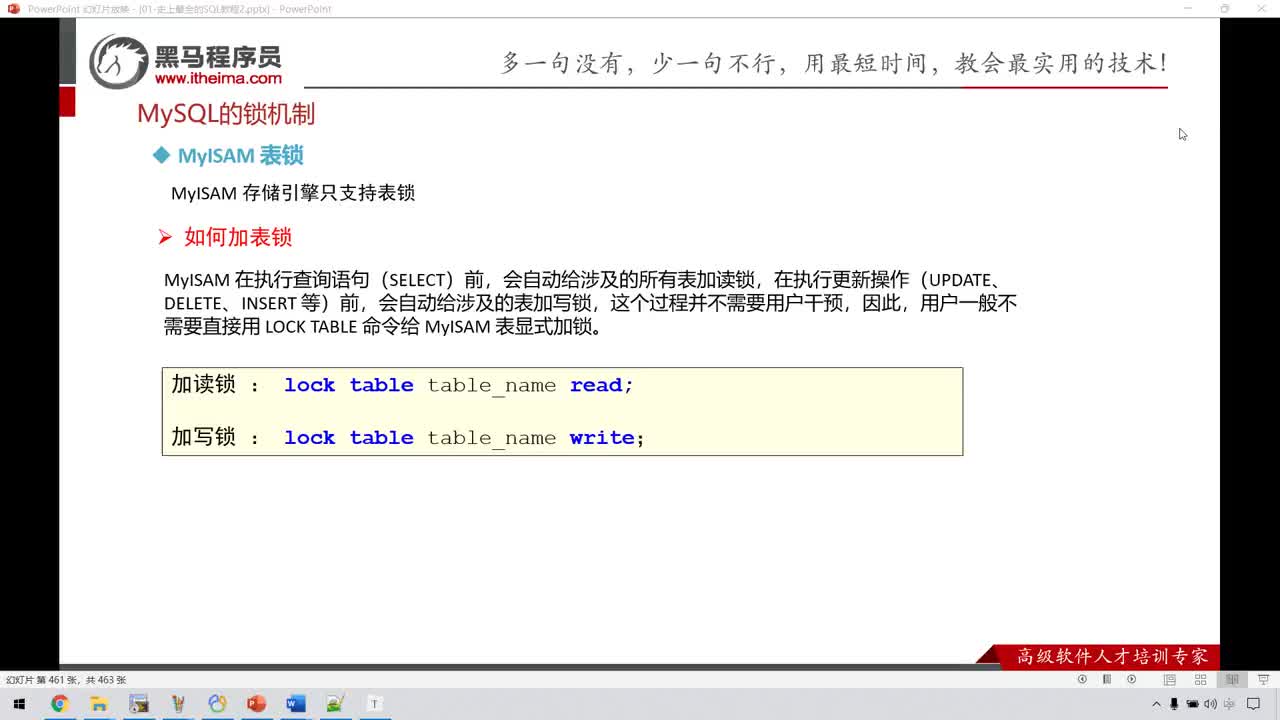Open Microsoft Word from taskbar

coord(295,704)
